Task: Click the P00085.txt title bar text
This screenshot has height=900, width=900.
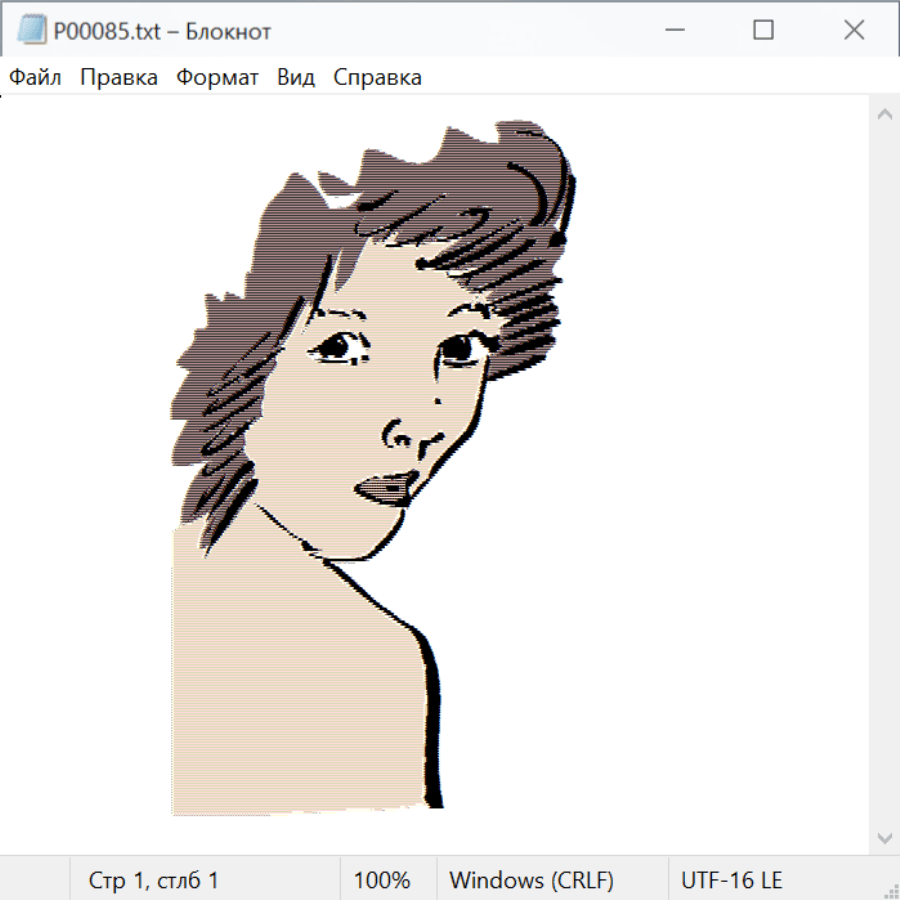Action: 162,31
